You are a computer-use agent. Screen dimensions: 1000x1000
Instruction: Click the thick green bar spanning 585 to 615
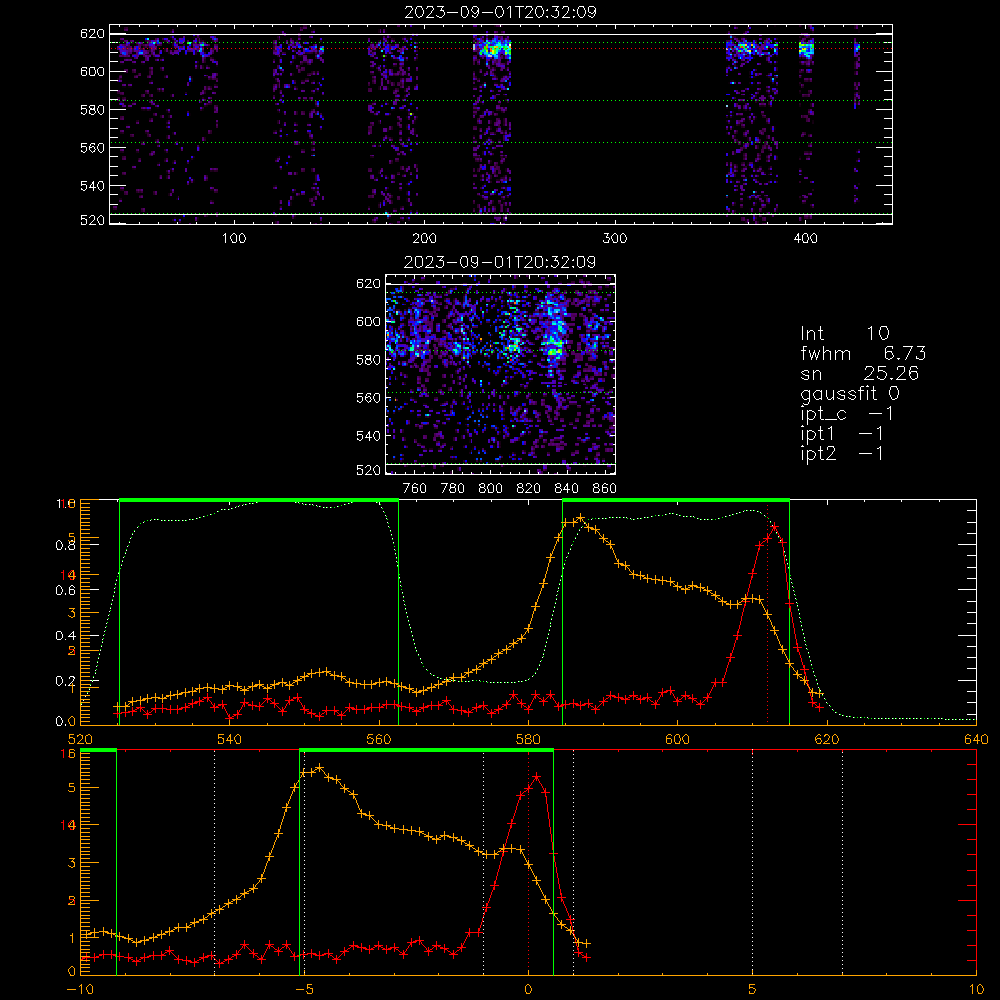point(676,500)
